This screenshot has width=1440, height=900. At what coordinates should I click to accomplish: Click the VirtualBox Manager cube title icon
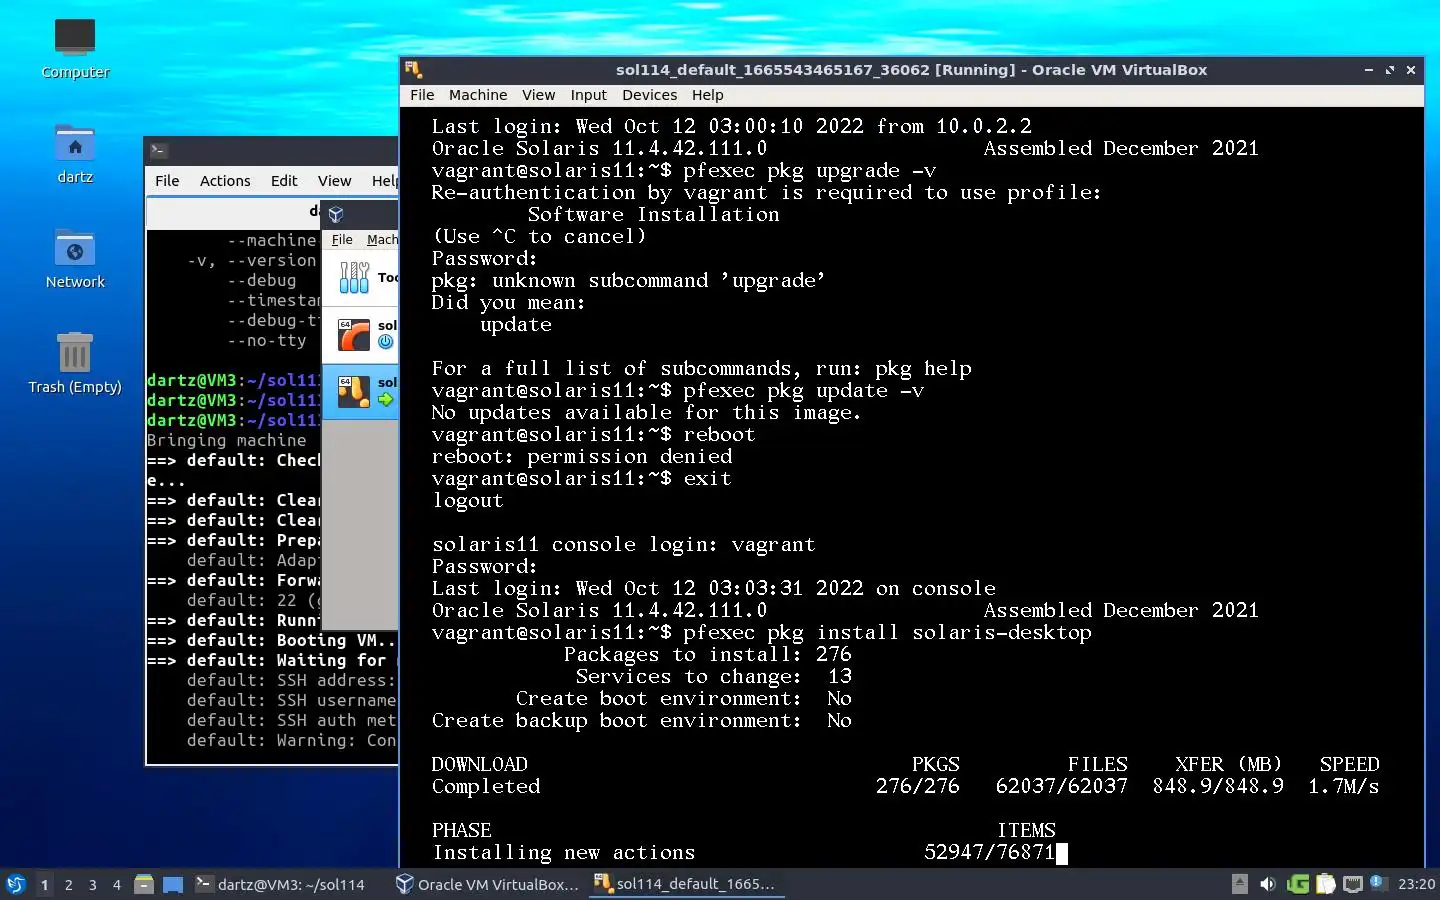pos(336,214)
